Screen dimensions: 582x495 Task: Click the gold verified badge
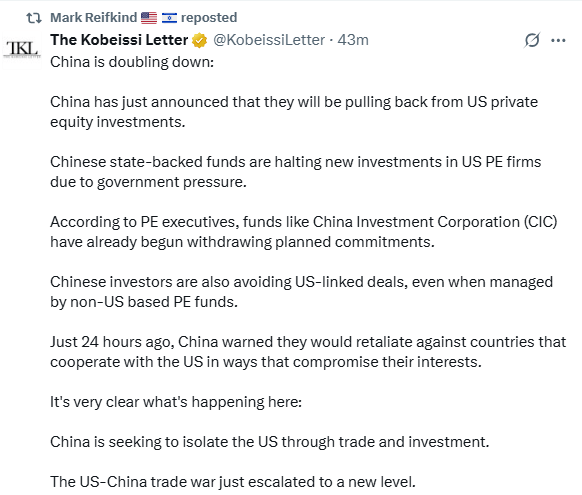click(199, 40)
